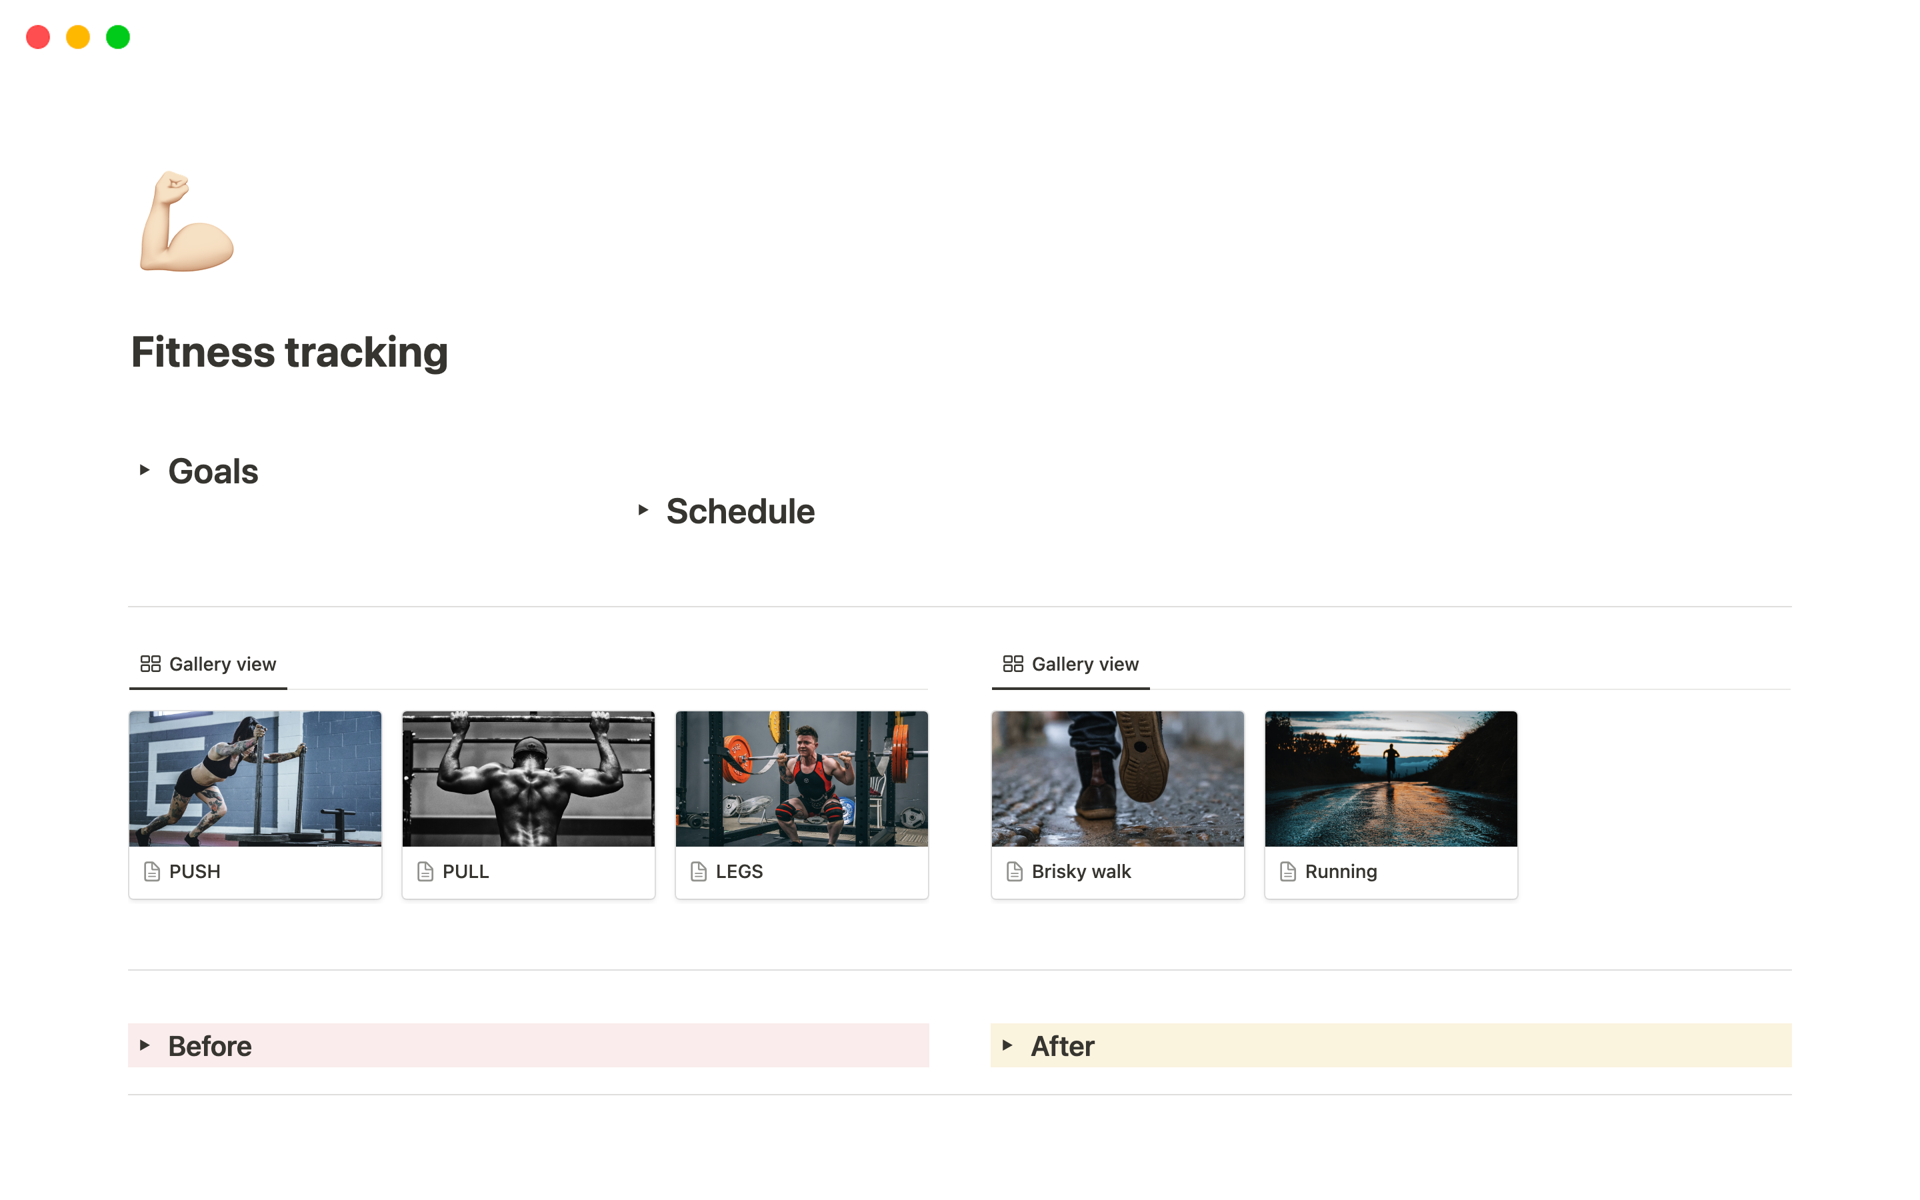Click the right Gallery view grid icon
Viewport: 1920px width, 1200px height.
click(1013, 664)
